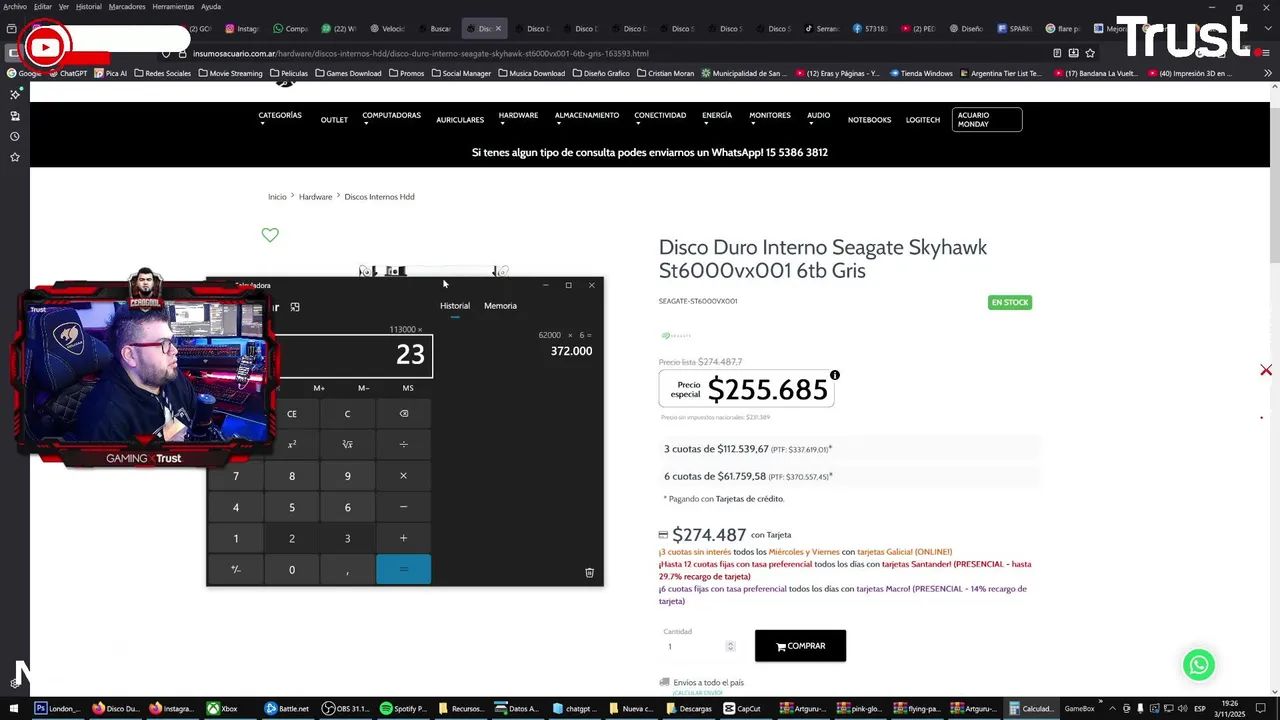Select 62000 × 6 history entry
The height and width of the screenshot is (720, 1280).
point(565,343)
